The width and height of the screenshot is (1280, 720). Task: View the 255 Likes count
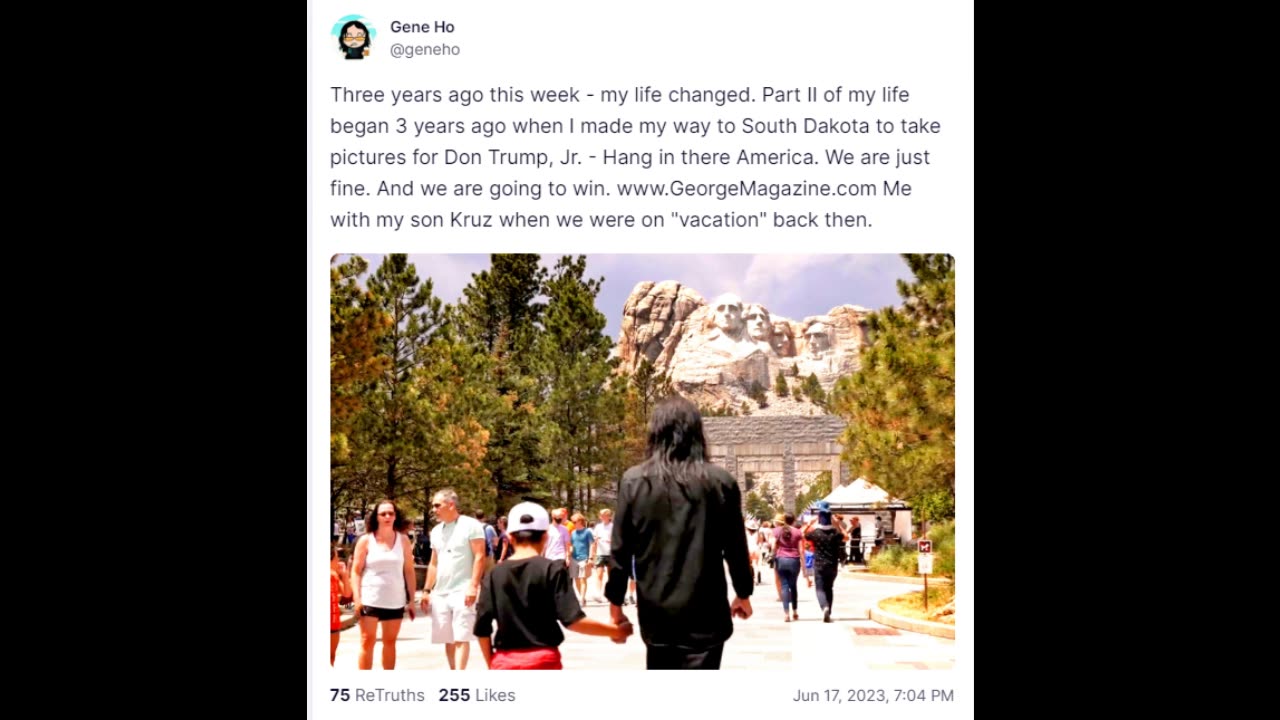pos(477,695)
